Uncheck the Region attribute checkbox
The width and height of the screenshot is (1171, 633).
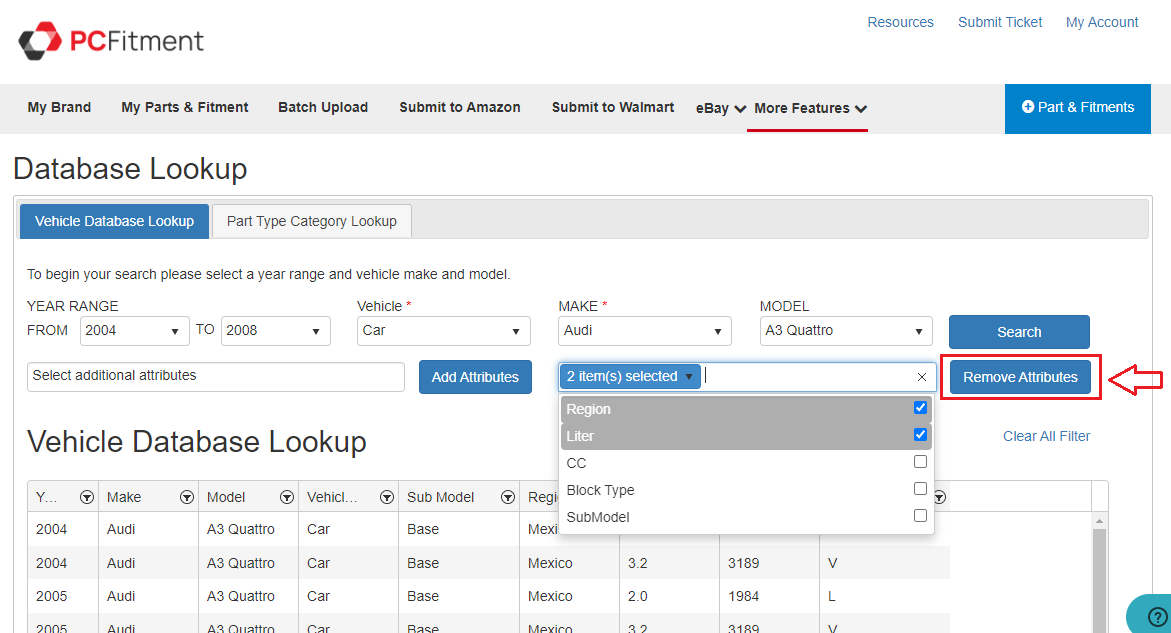pyautogui.click(x=920, y=408)
